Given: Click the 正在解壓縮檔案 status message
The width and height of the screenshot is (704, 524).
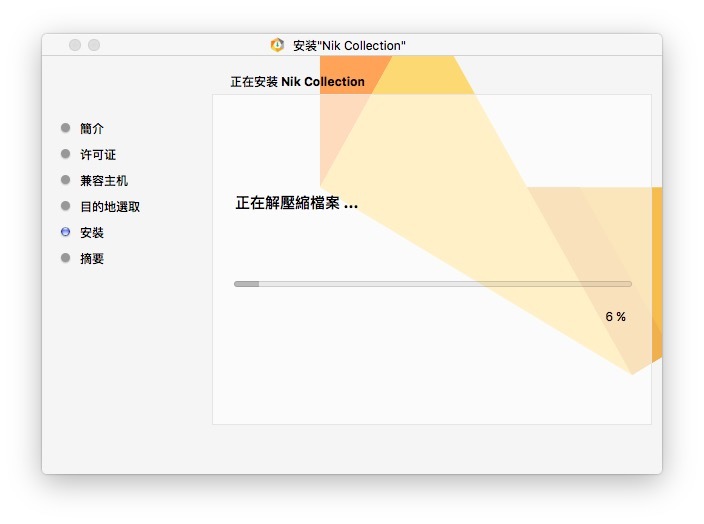Looking at the screenshot, I should (296, 204).
